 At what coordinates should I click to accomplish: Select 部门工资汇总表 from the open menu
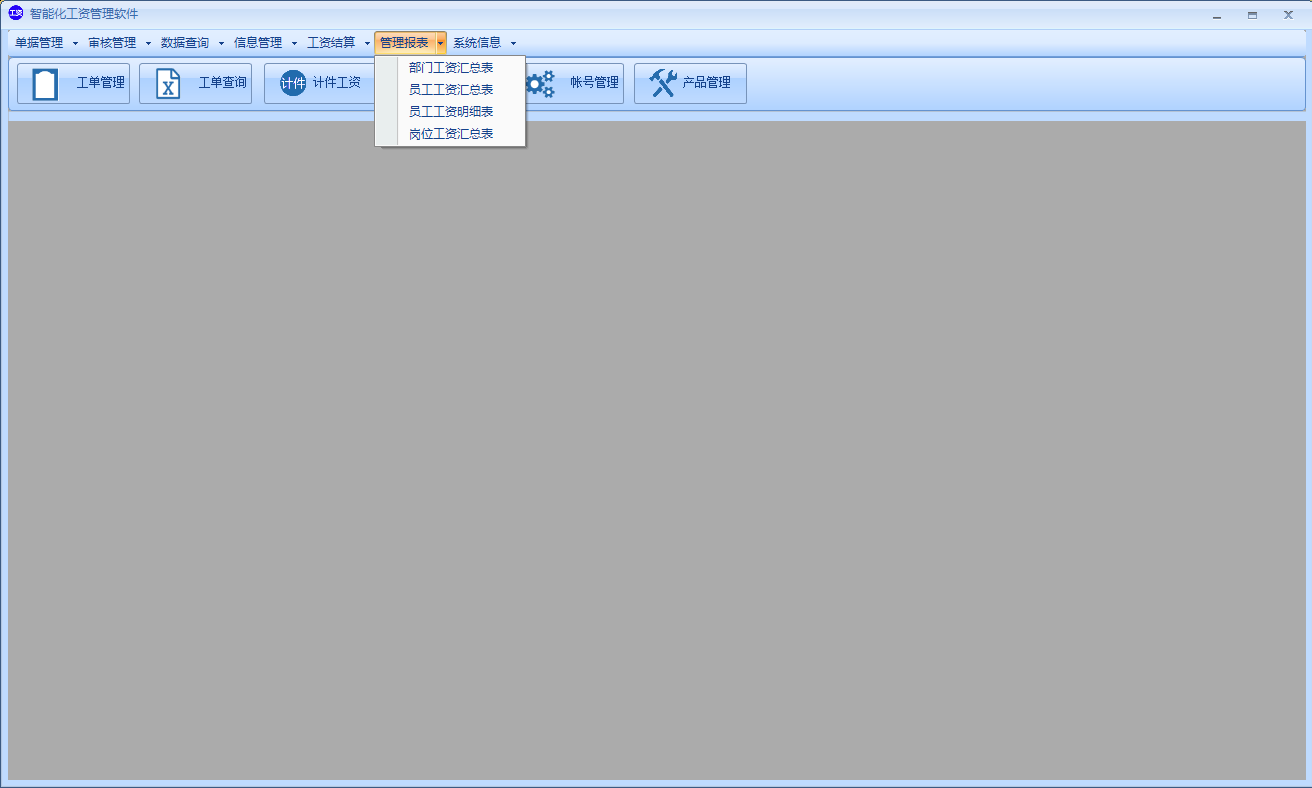[x=451, y=68]
